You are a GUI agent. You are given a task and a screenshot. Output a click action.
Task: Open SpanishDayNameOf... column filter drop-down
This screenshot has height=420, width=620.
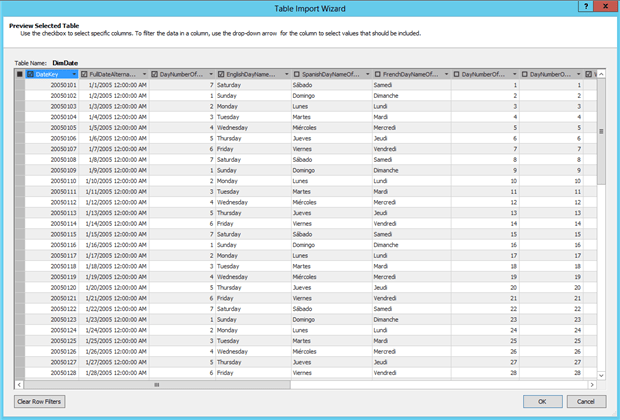[x=367, y=74]
